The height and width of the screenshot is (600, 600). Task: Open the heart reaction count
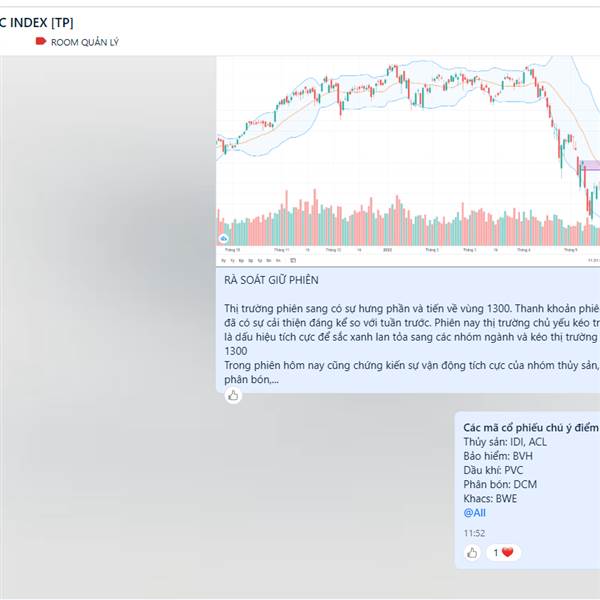503,553
